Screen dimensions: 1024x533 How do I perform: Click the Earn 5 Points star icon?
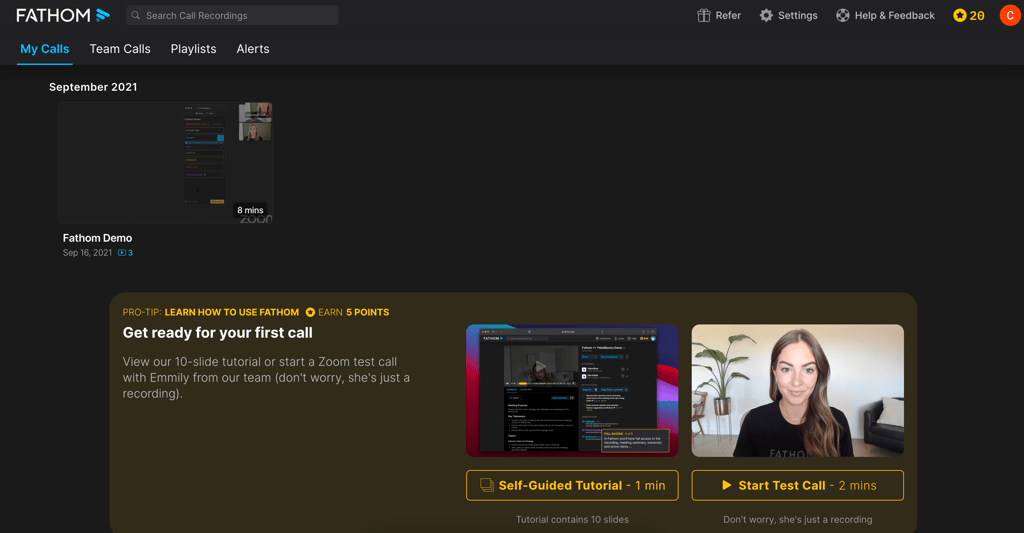[x=310, y=312]
